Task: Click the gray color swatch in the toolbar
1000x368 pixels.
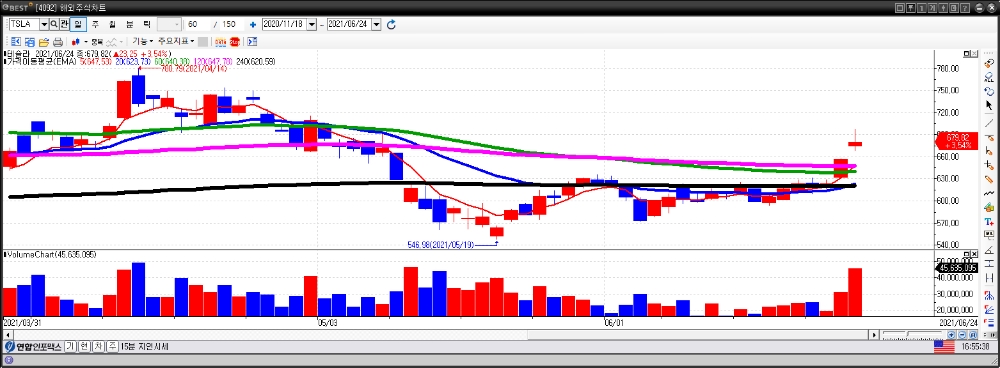Action: (x=202, y=42)
